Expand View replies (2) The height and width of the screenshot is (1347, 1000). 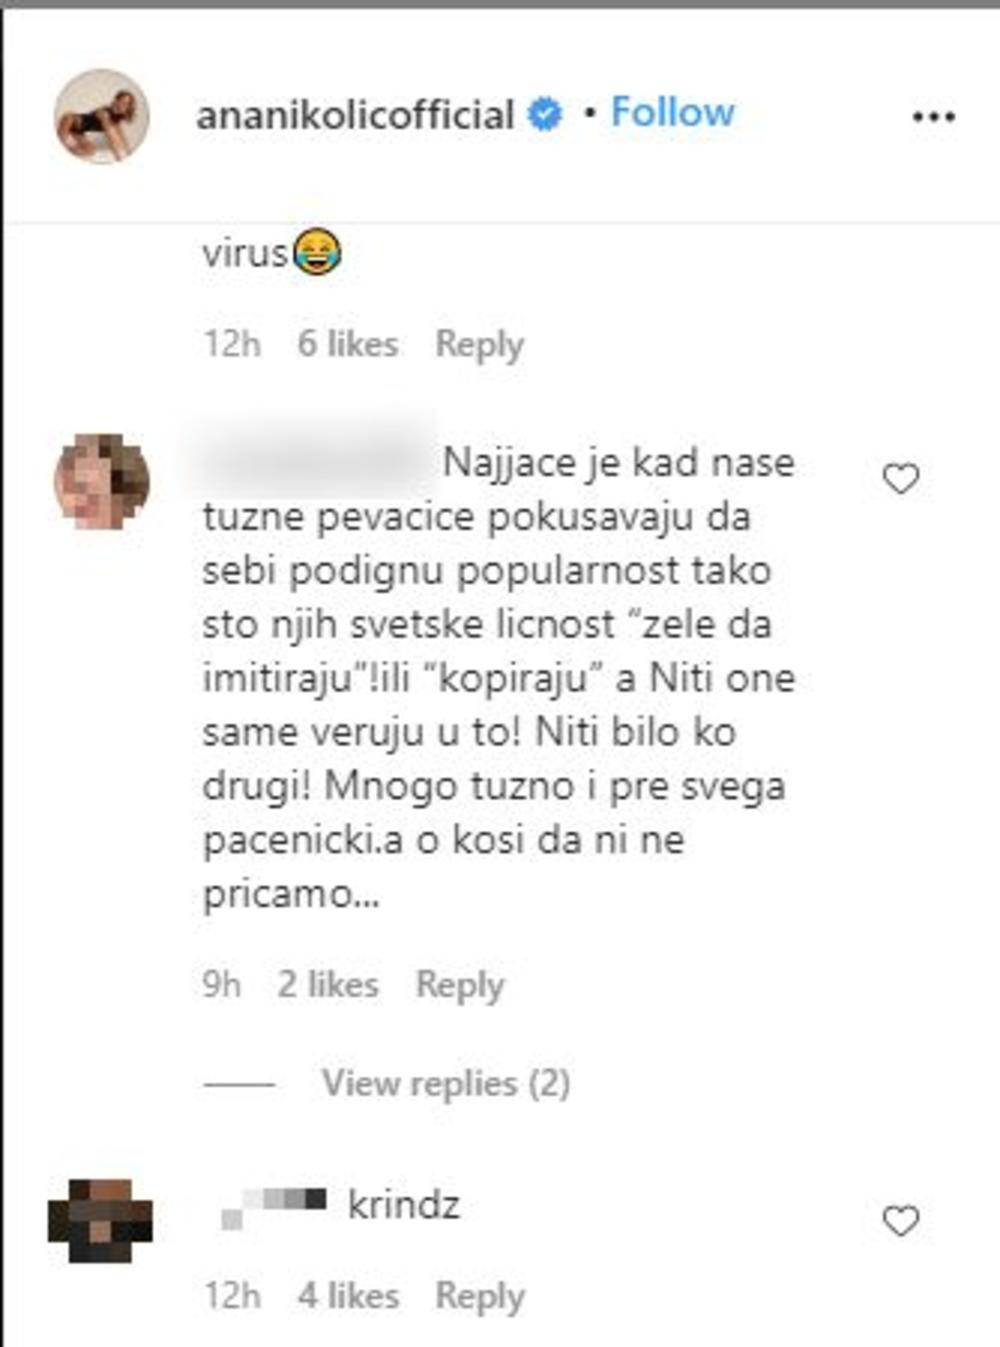coord(446,1083)
